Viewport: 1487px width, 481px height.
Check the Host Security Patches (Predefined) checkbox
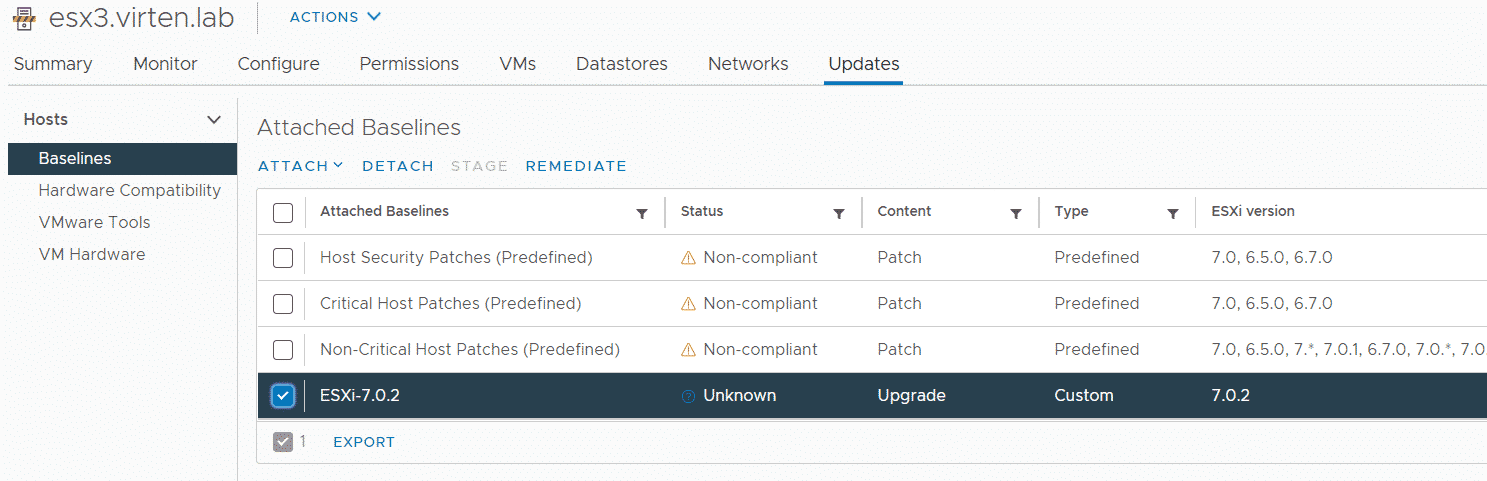pos(283,258)
